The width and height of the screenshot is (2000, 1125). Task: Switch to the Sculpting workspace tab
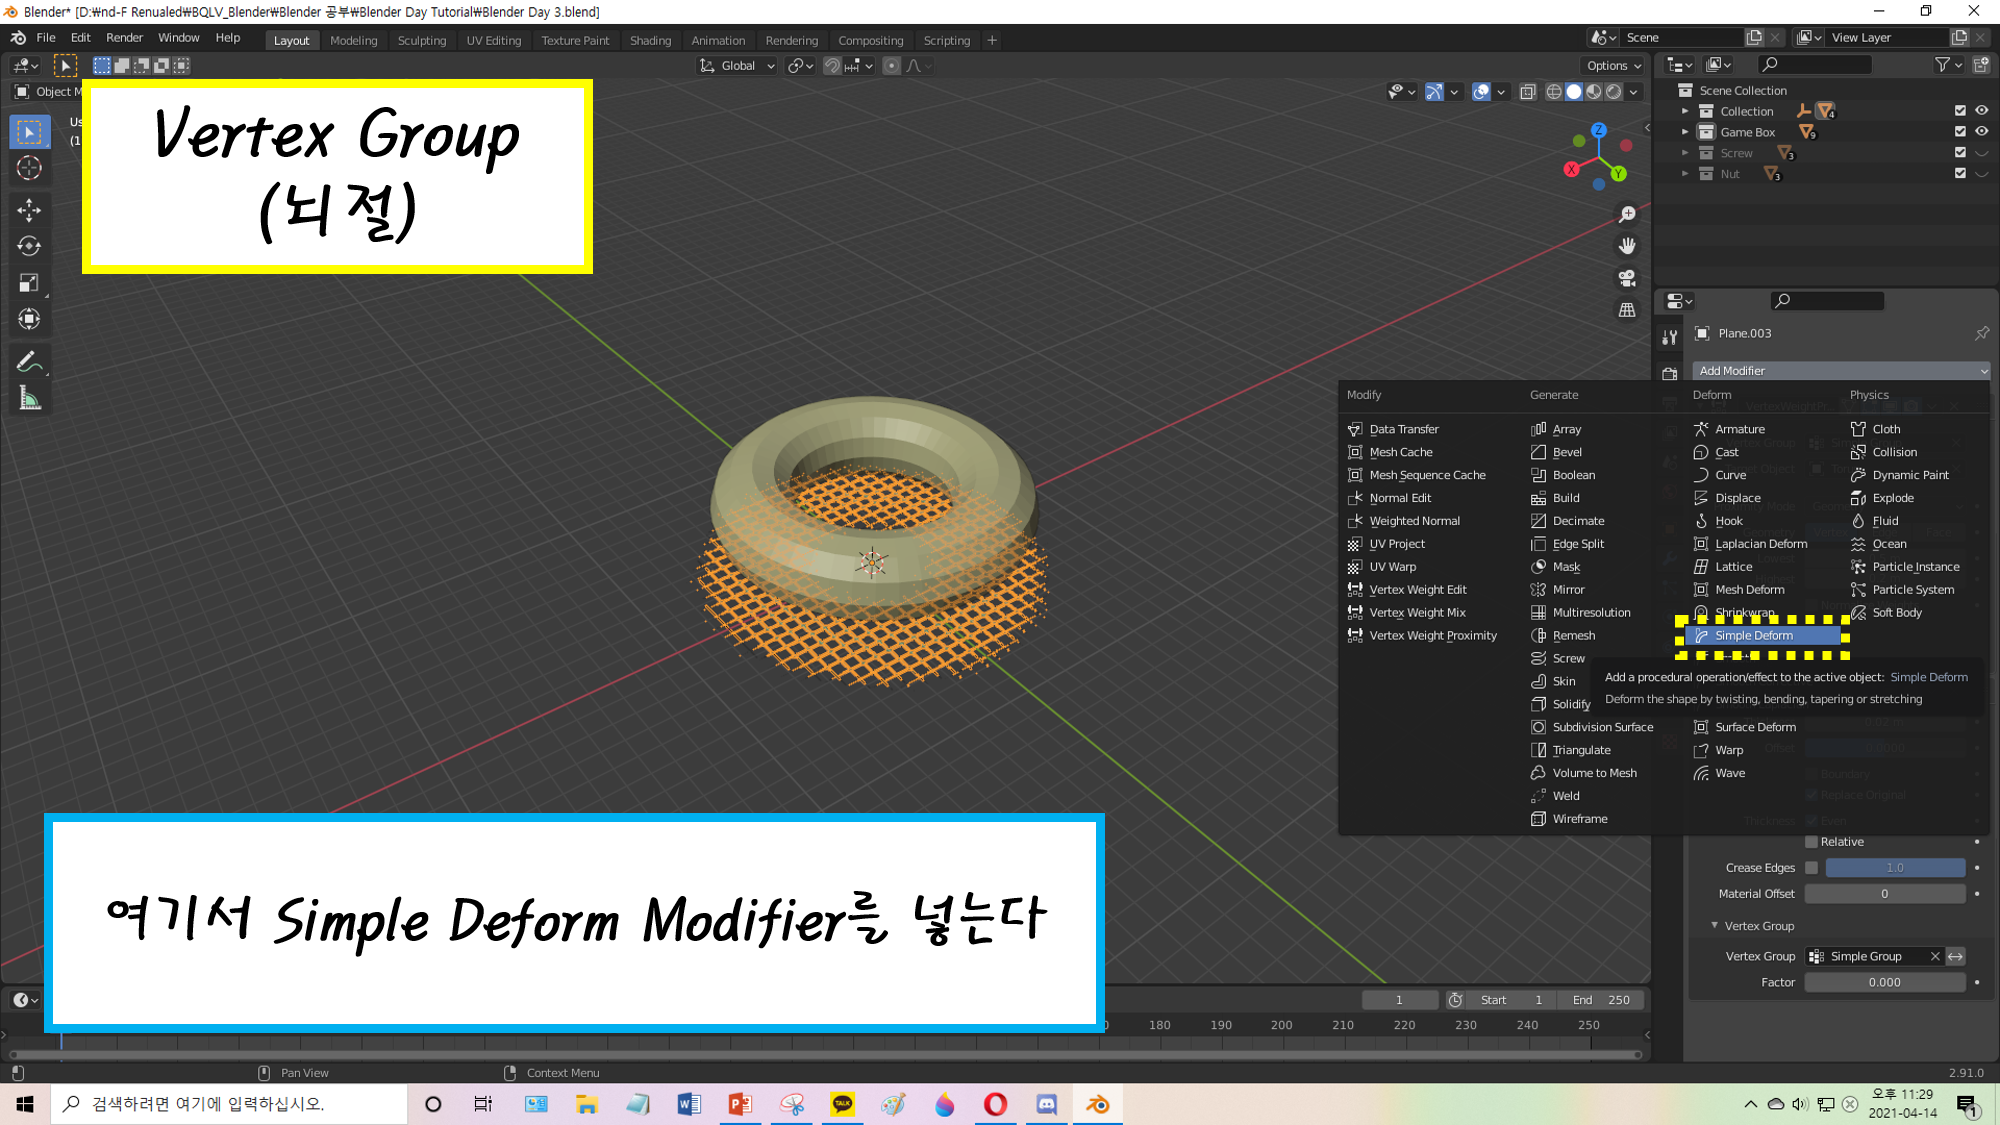(421, 41)
